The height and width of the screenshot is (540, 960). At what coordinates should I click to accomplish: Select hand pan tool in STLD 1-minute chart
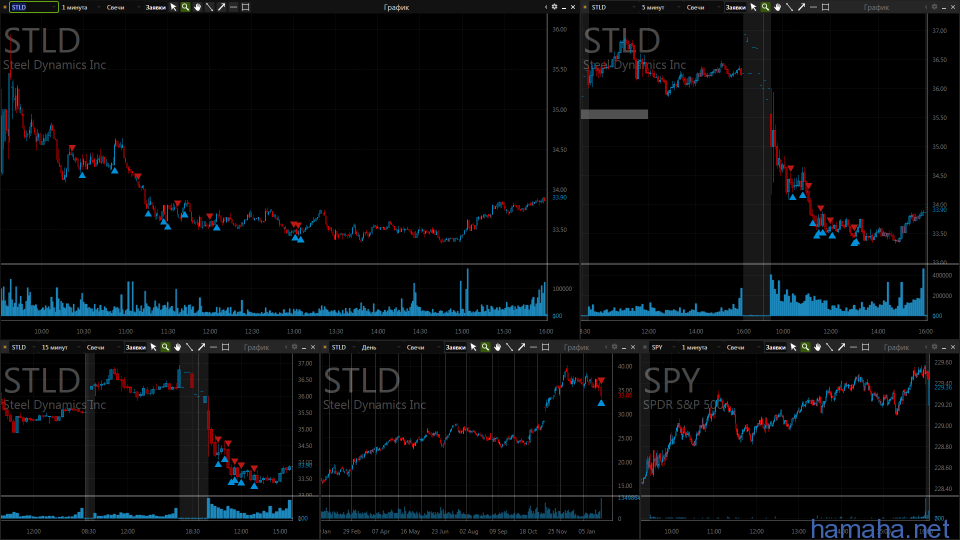point(197,7)
